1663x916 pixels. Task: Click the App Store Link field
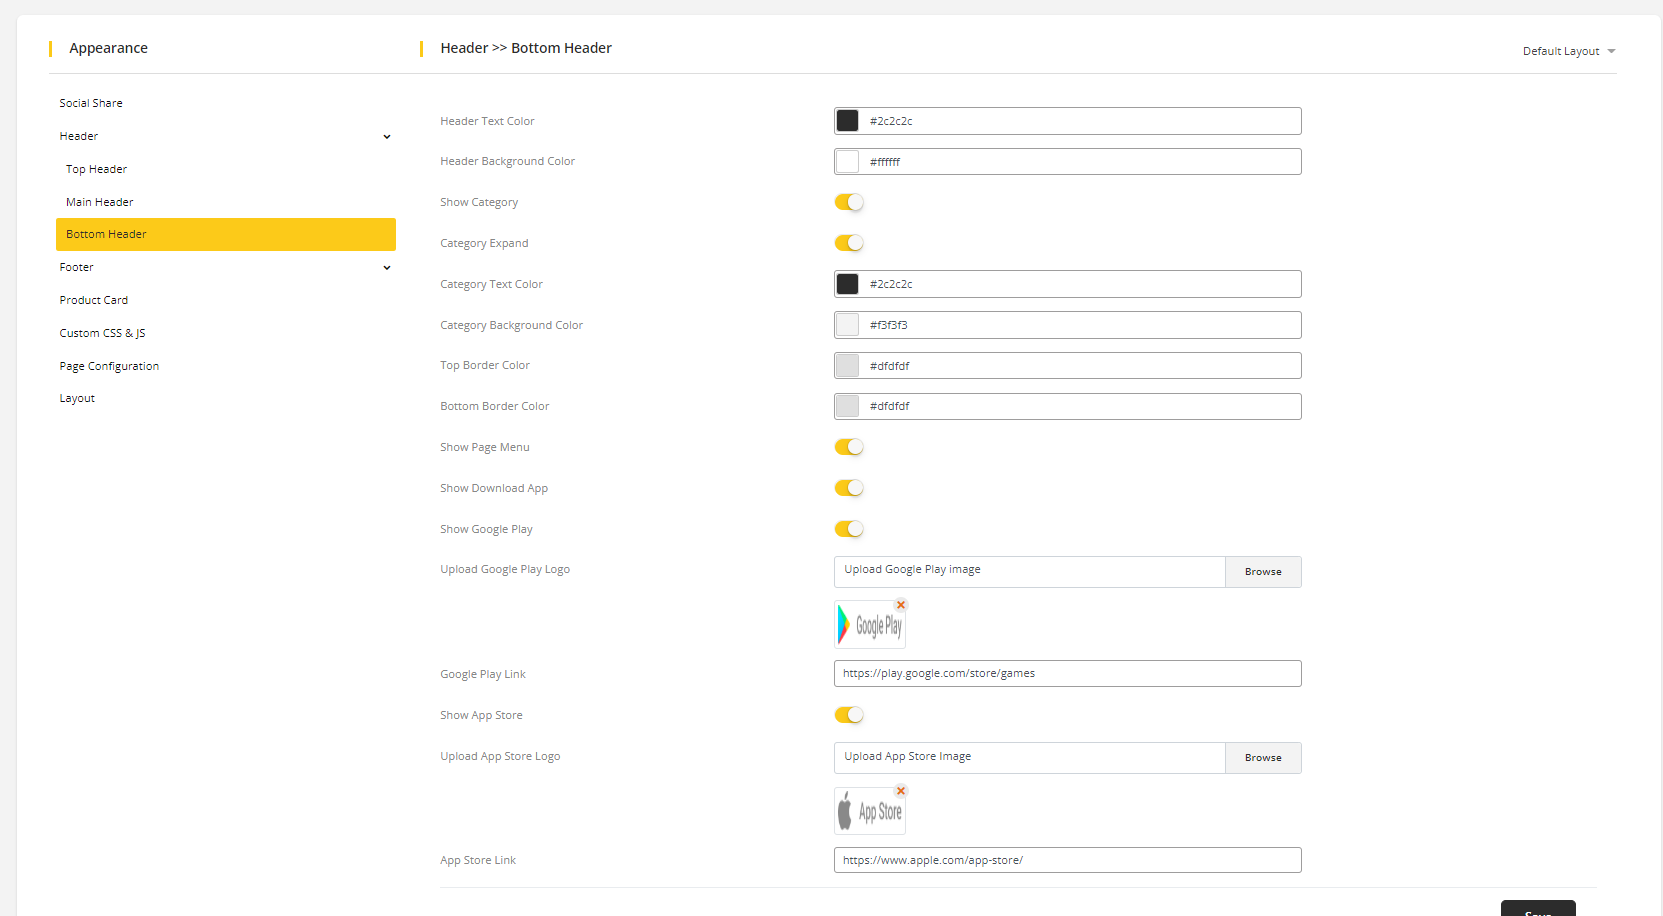[1067, 860]
